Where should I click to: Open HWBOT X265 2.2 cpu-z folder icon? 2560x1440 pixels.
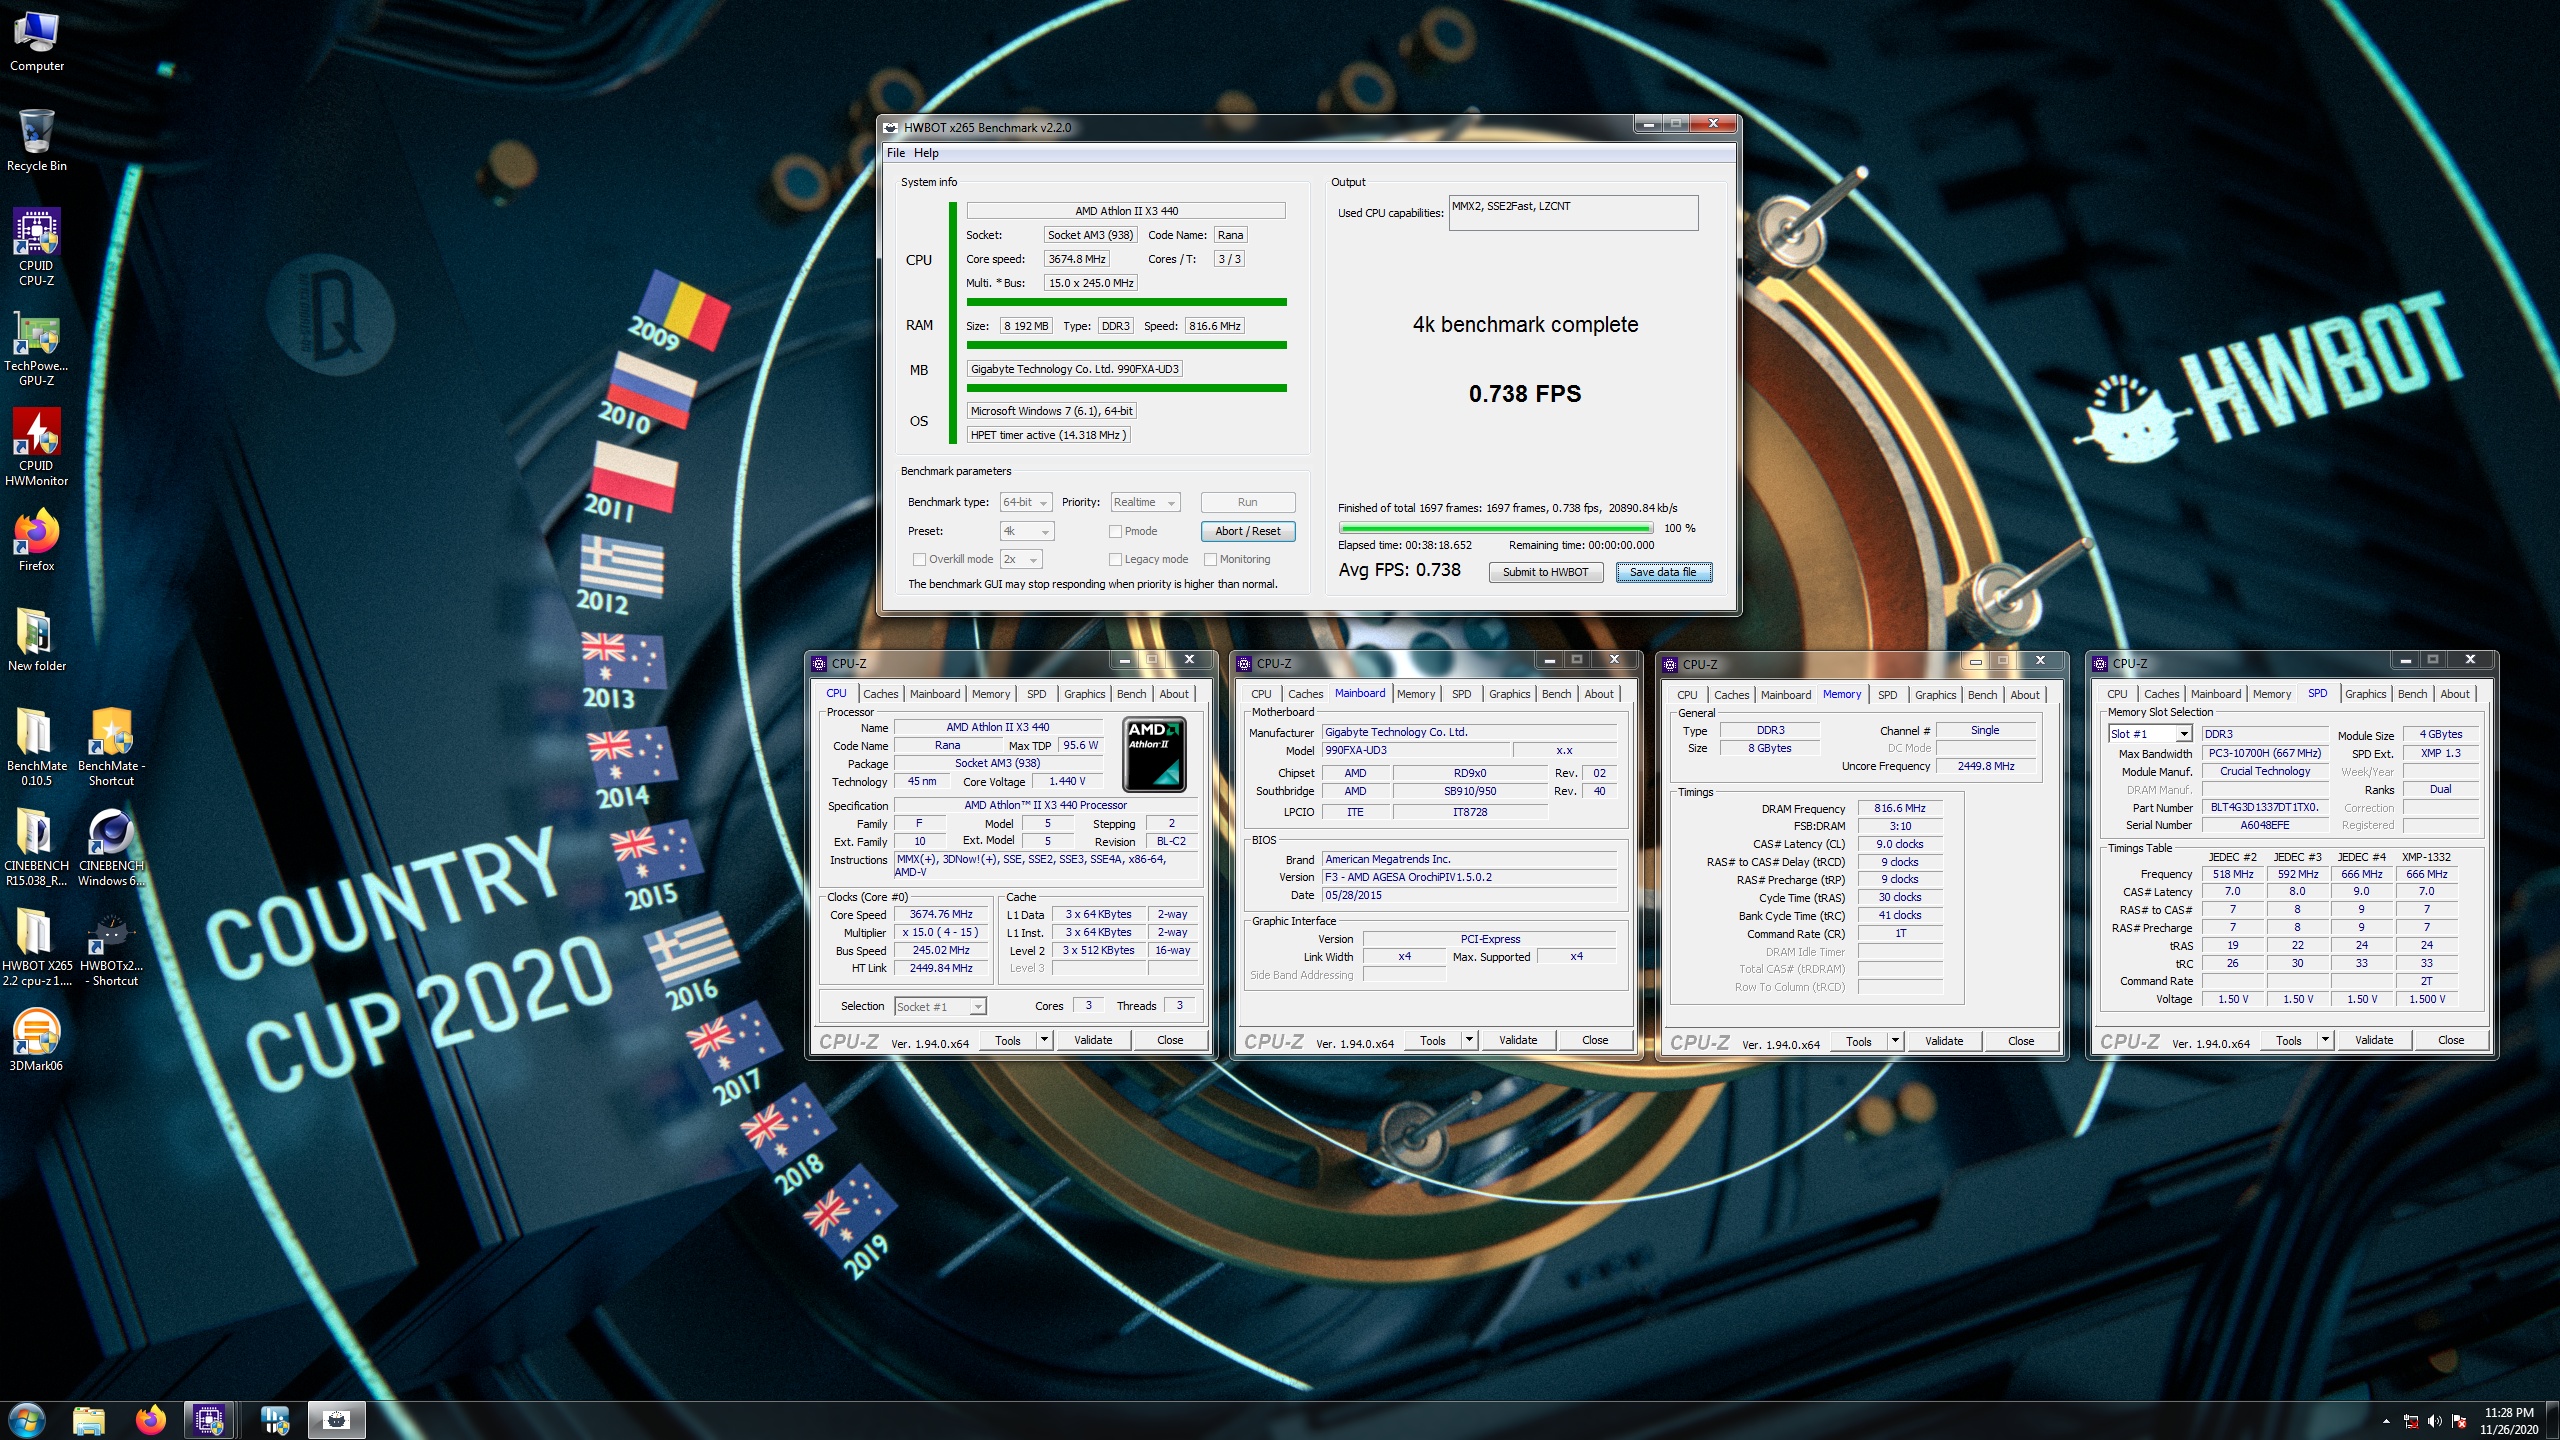pyautogui.click(x=37, y=947)
